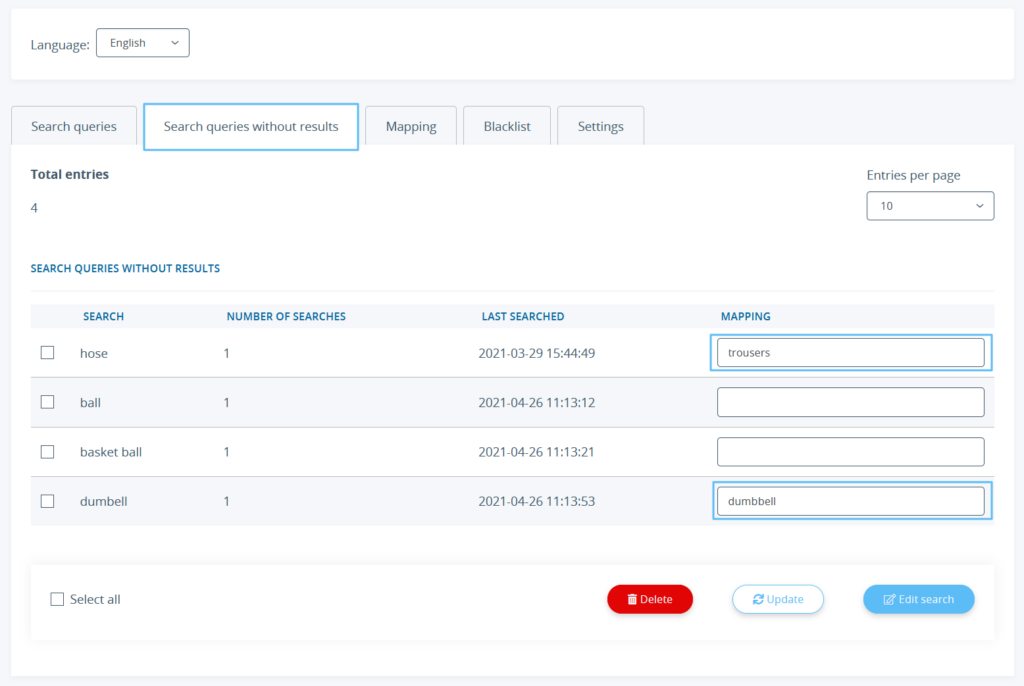Click the mapping field containing trousers
Viewport: 1024px width, 686px height.
point(850,352)
